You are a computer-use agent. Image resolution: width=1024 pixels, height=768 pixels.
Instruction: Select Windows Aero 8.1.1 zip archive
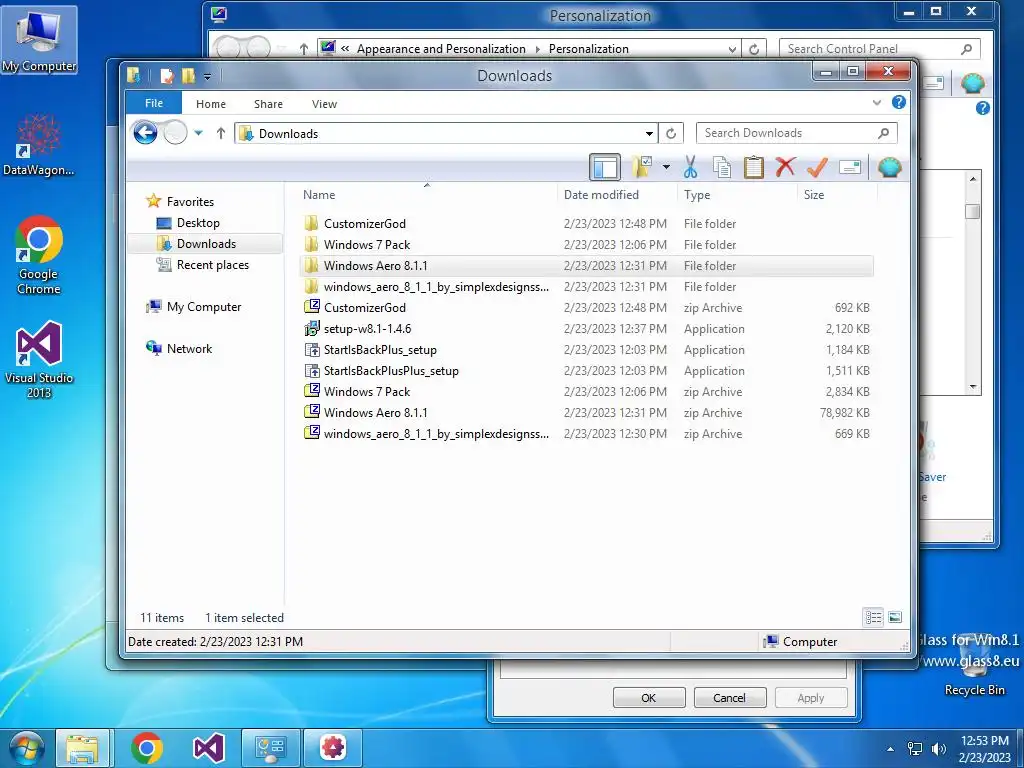pyautogui.click(x=586, y=413)
